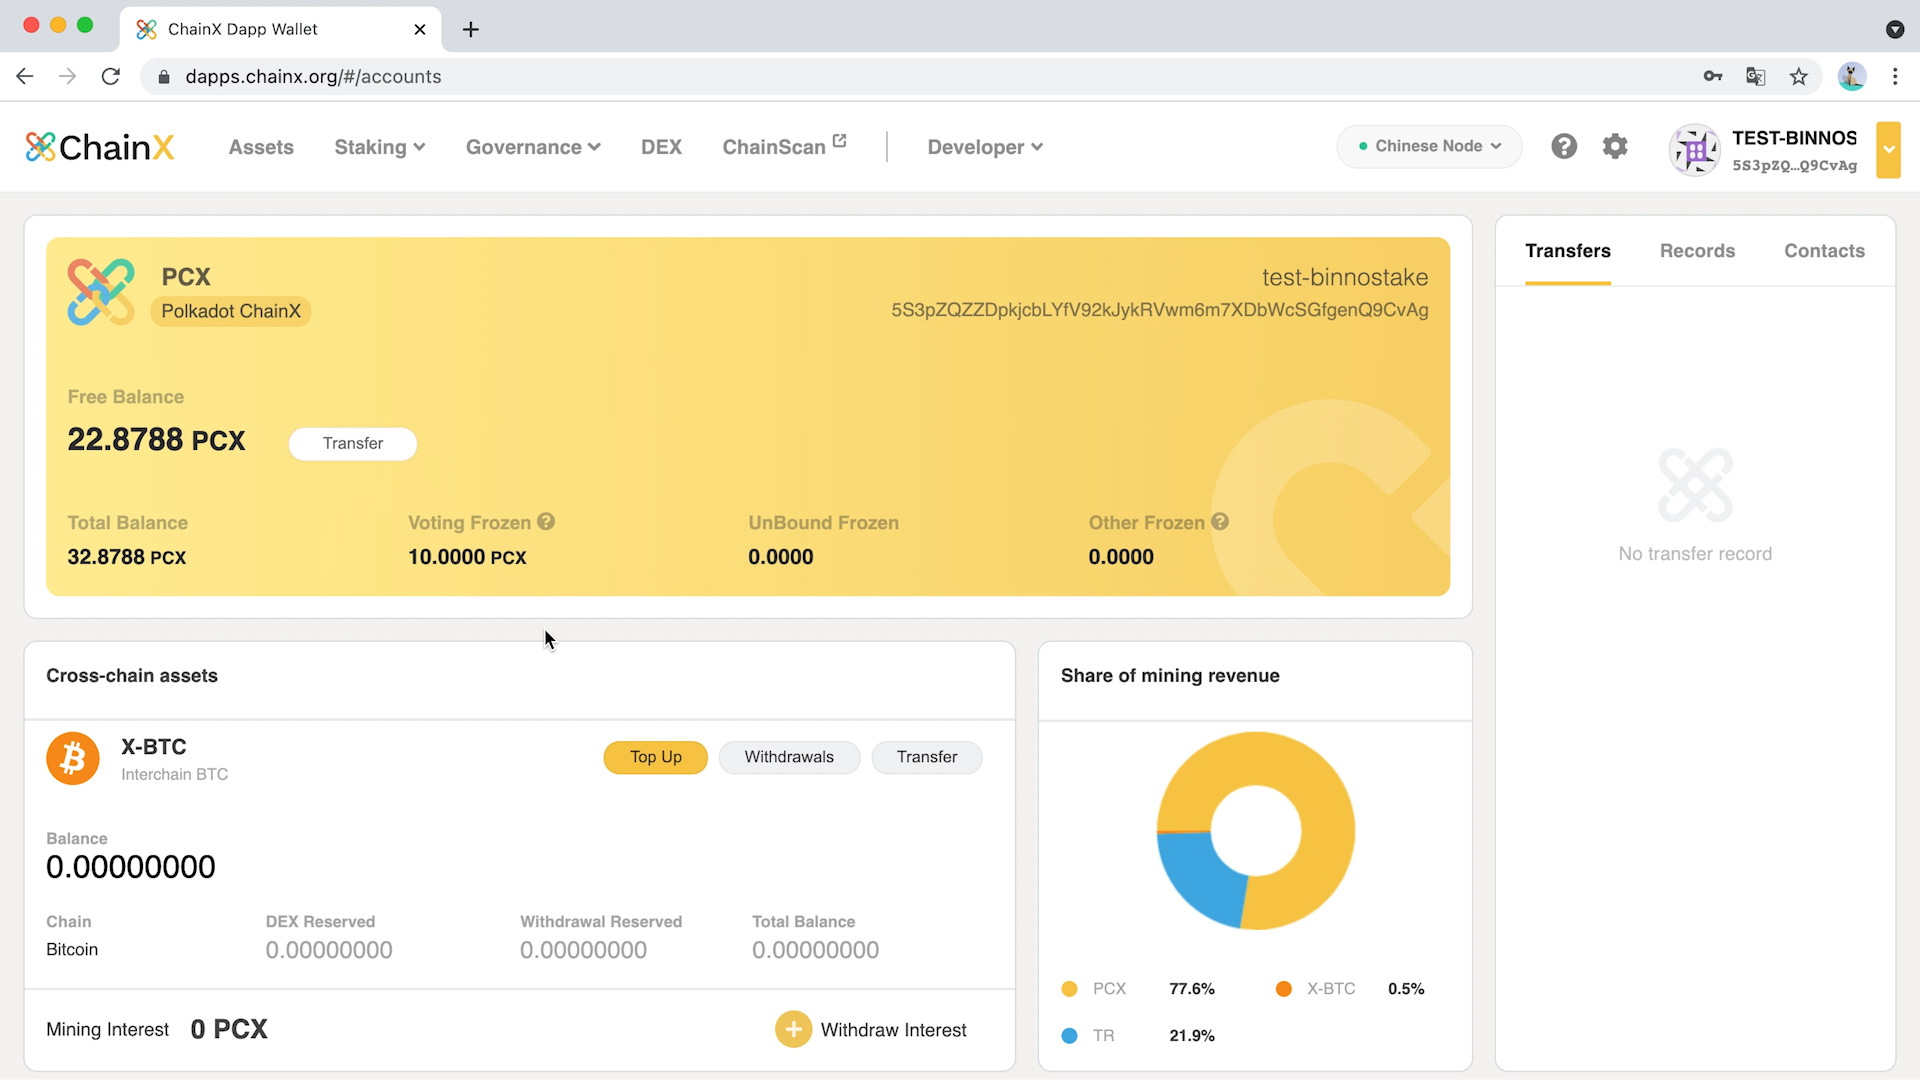Click the account address 5S3pZQZZ...Q9CvAg
This screenshot has height=1080, width=1920.
pyautogui.click(x=1160, y=310)
